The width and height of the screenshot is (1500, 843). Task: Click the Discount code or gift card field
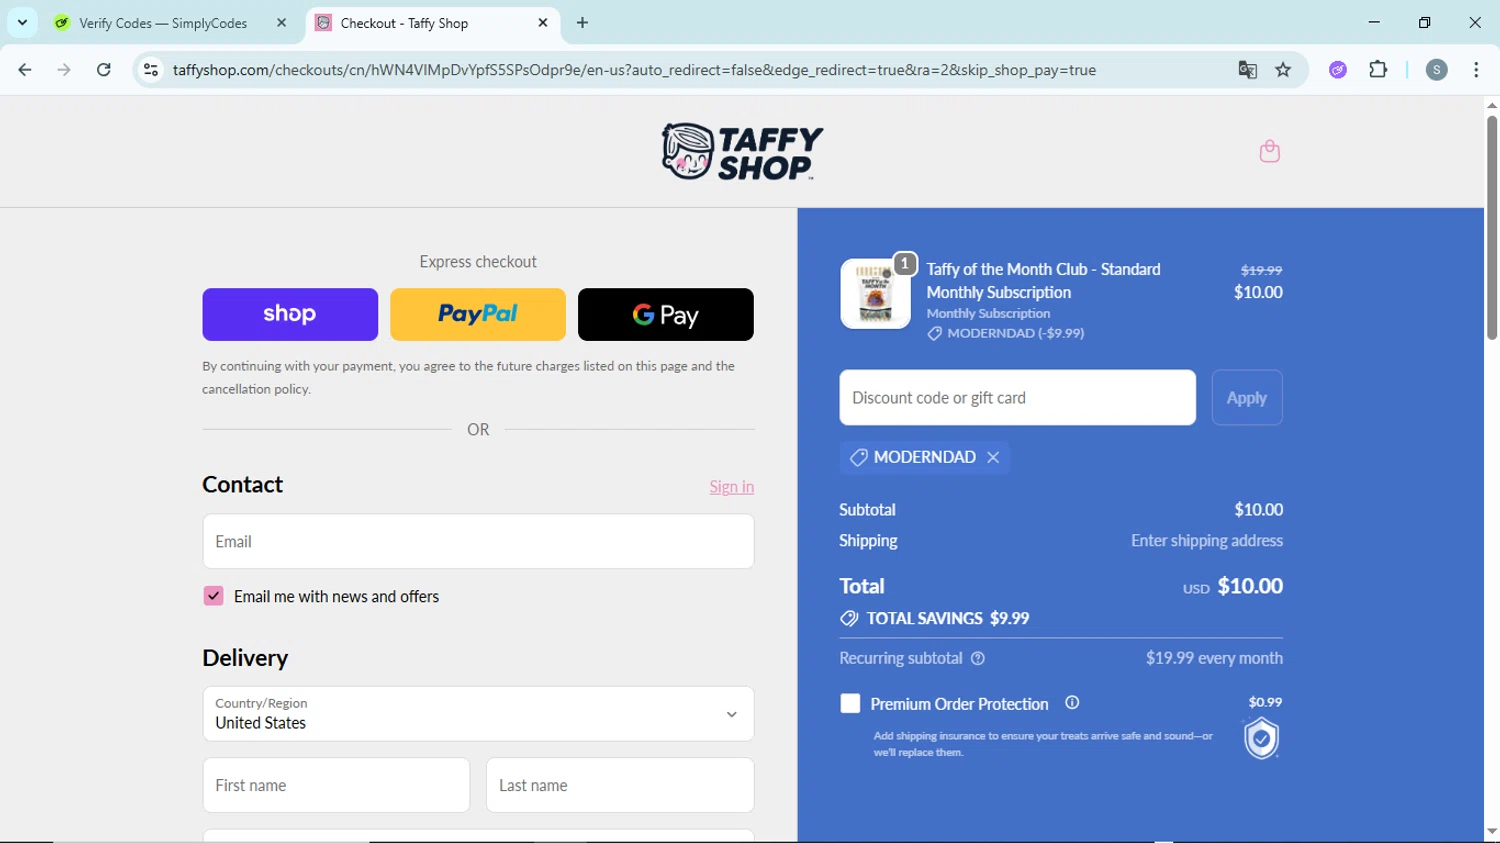pos(1017,398)
